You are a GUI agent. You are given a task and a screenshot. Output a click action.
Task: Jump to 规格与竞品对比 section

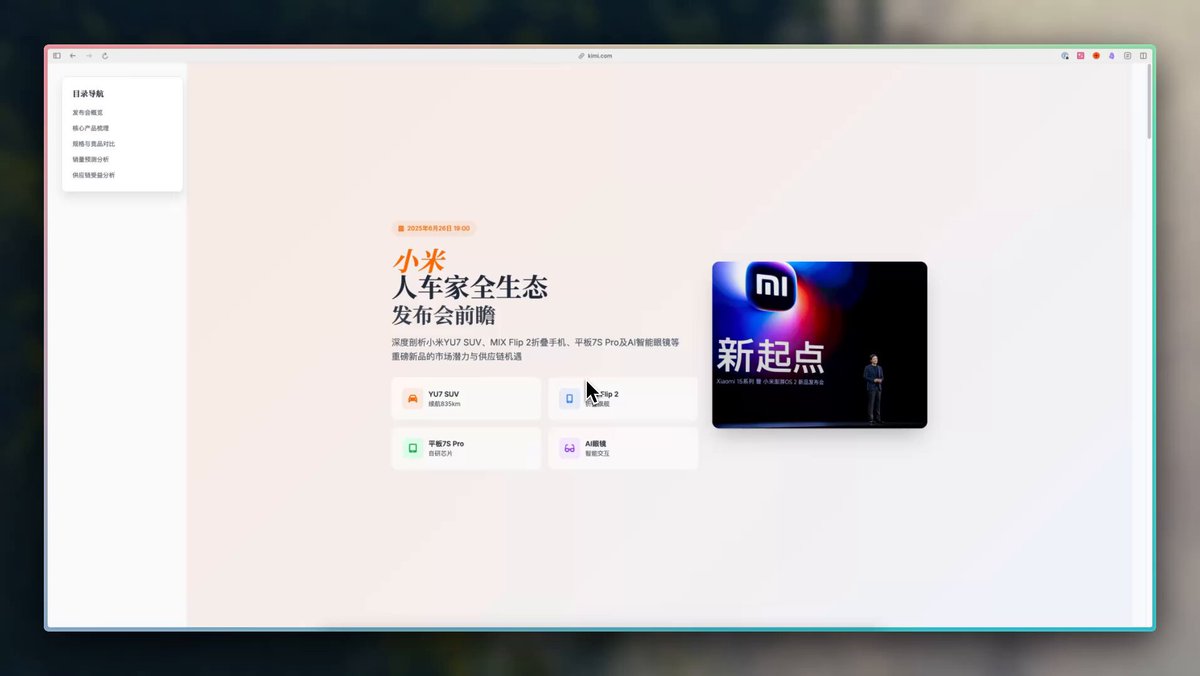coord(94,144)
